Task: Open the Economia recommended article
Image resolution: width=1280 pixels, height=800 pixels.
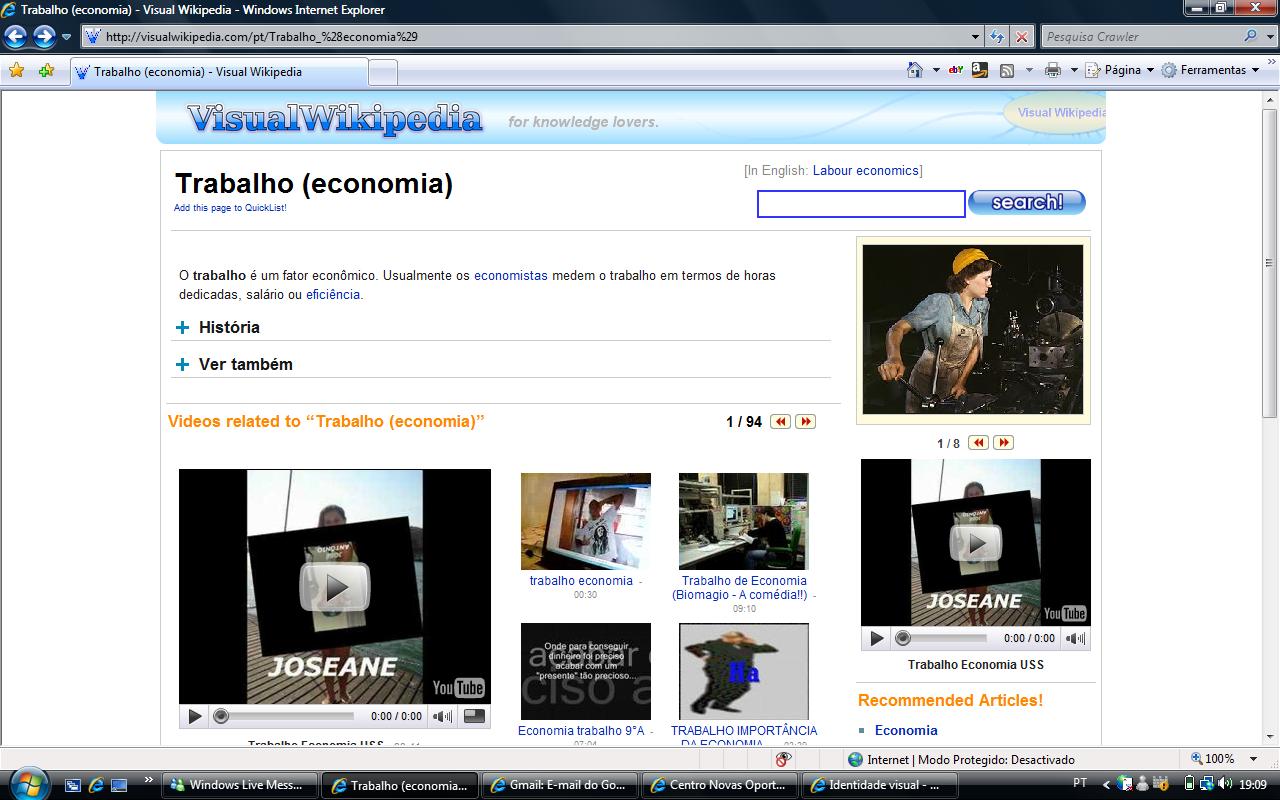Action: pyautogui.click(x=906, y=730)
